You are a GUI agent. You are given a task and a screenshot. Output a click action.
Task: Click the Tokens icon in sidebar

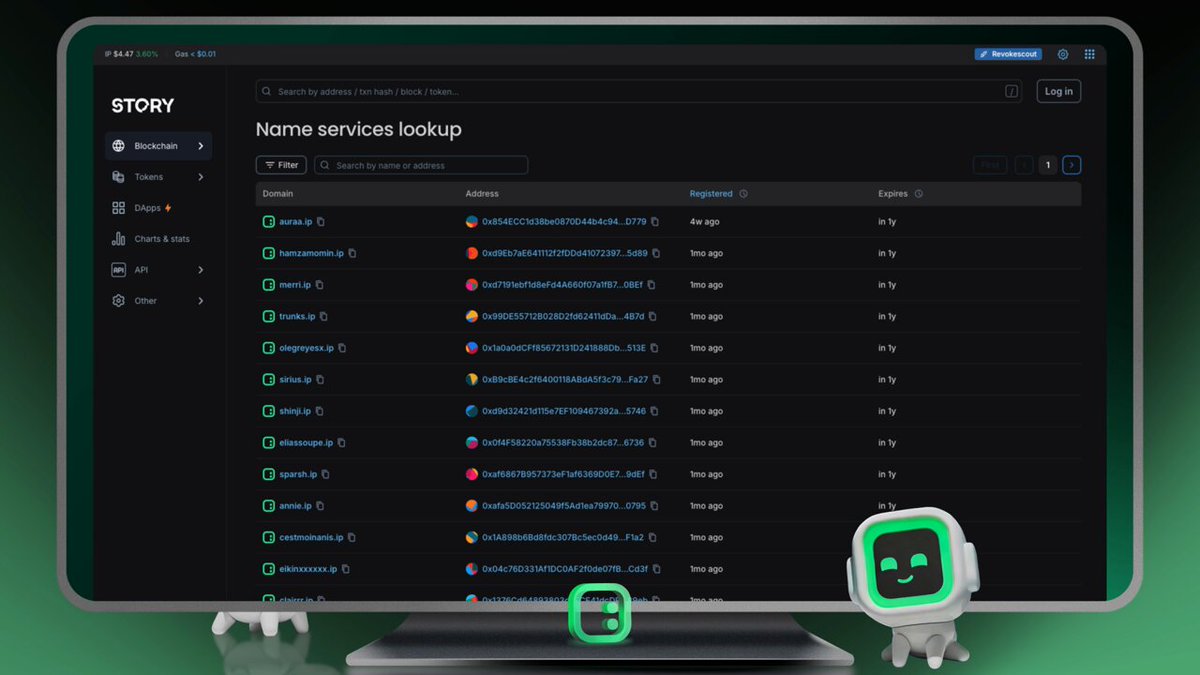(118, 177)
